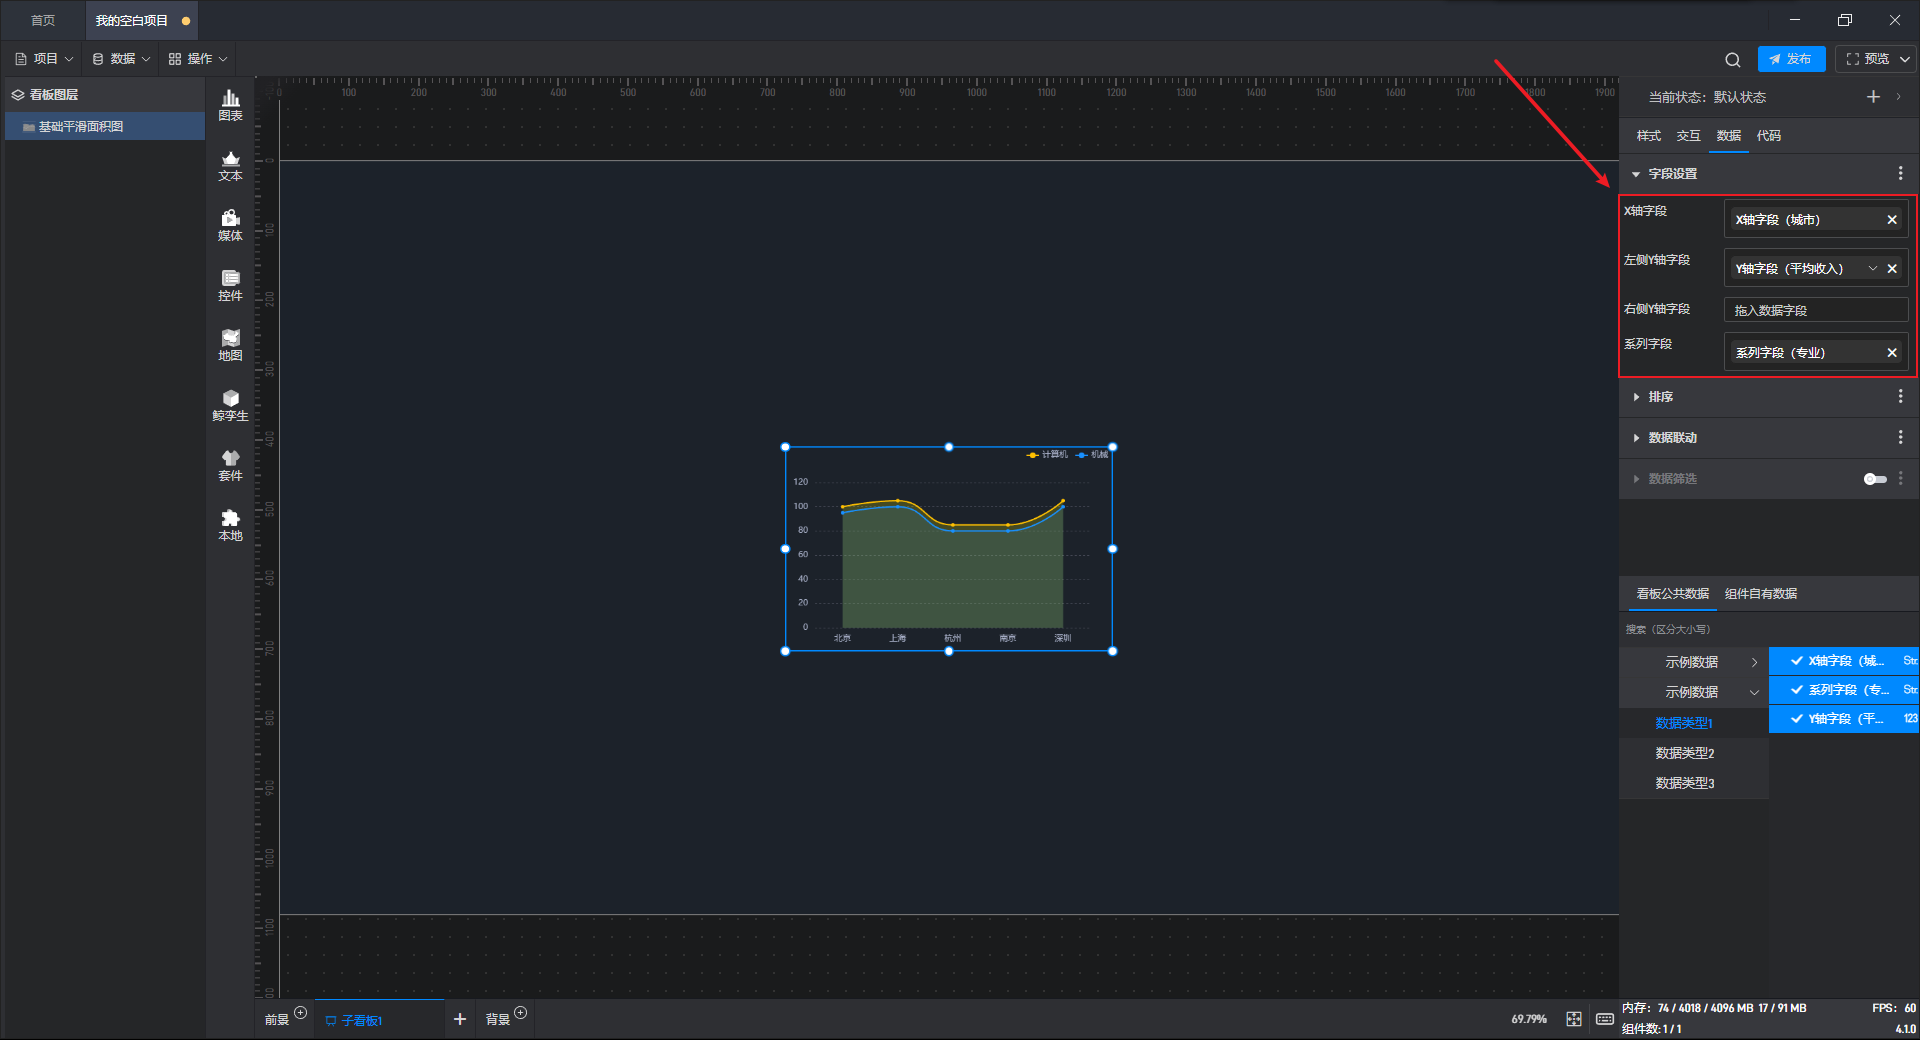1920x1040 pixels.
Task: Remove the X轴字段 (城市) field
Action: [x=1892, y=220]
